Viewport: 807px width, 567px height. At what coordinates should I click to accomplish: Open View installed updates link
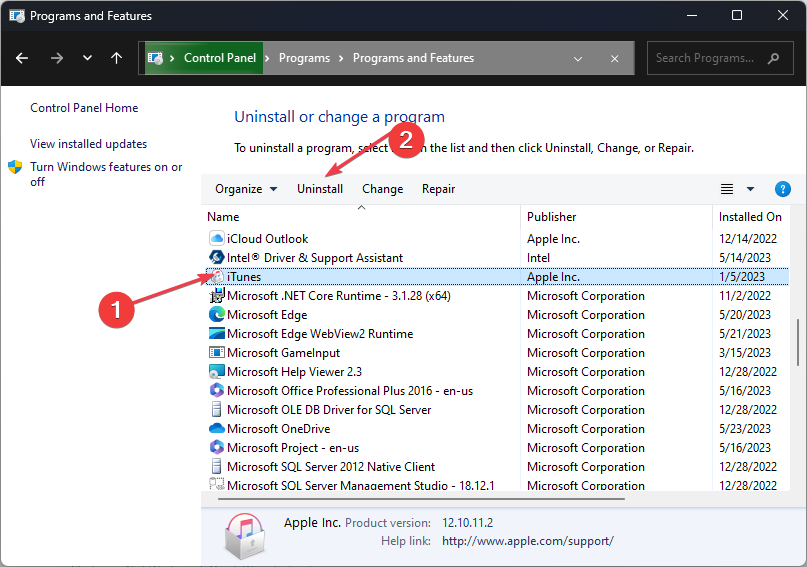89,144
